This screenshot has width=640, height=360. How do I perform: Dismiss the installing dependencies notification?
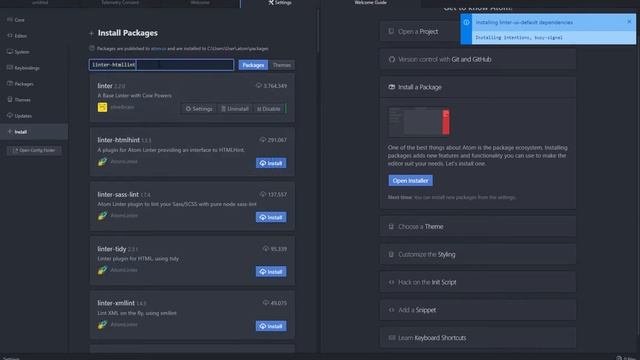pos(629,22)
